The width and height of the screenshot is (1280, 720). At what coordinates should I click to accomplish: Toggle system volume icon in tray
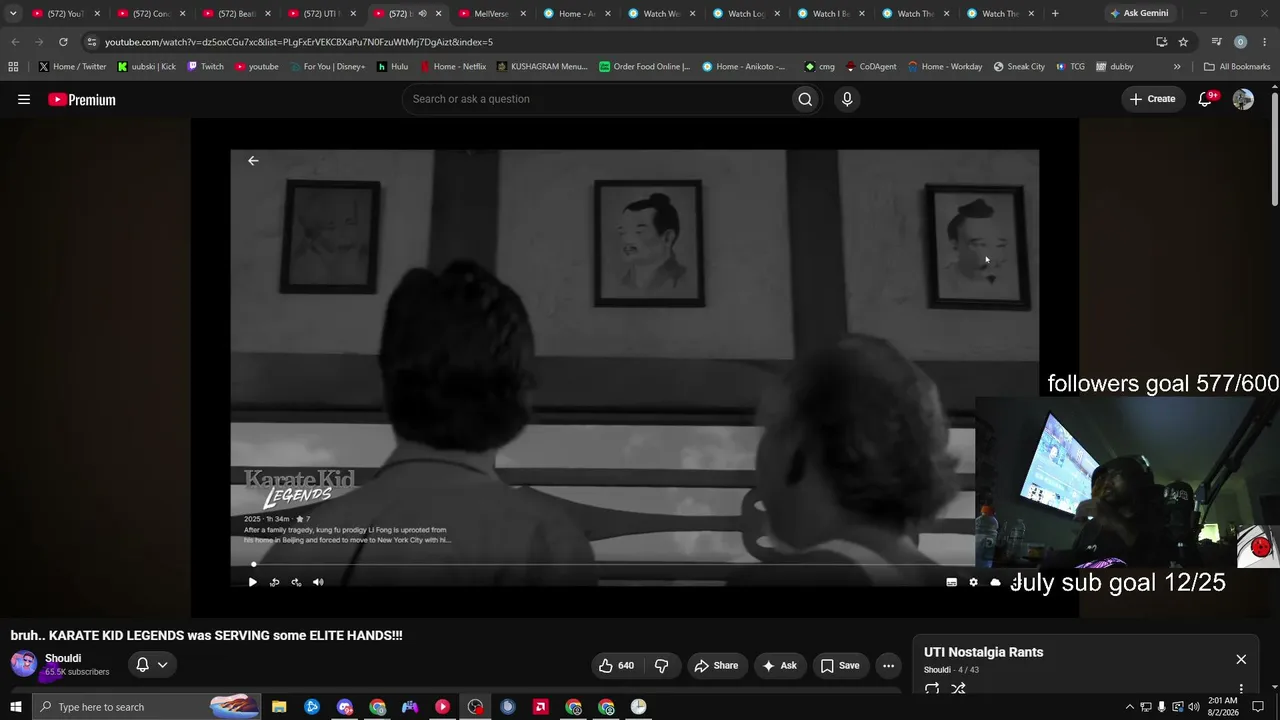[1193, 707]
